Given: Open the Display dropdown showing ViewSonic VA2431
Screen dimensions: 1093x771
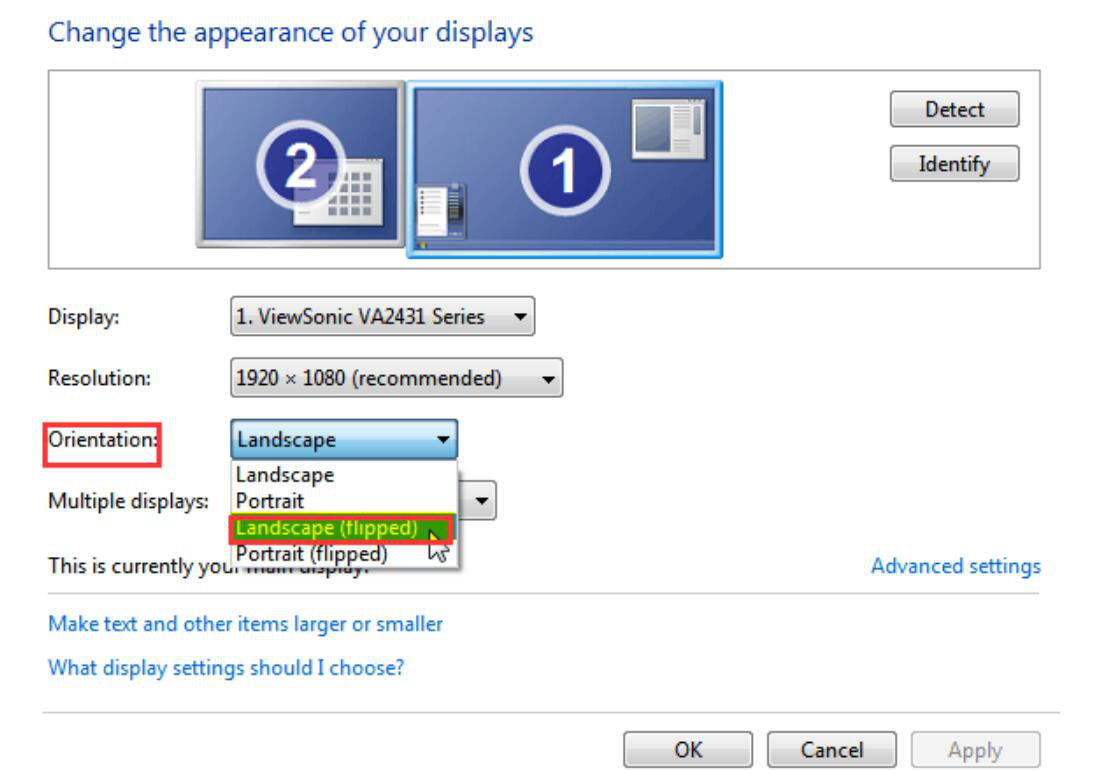Looking at the screenshot, I should pyautogui.click(x=383, y=316).
